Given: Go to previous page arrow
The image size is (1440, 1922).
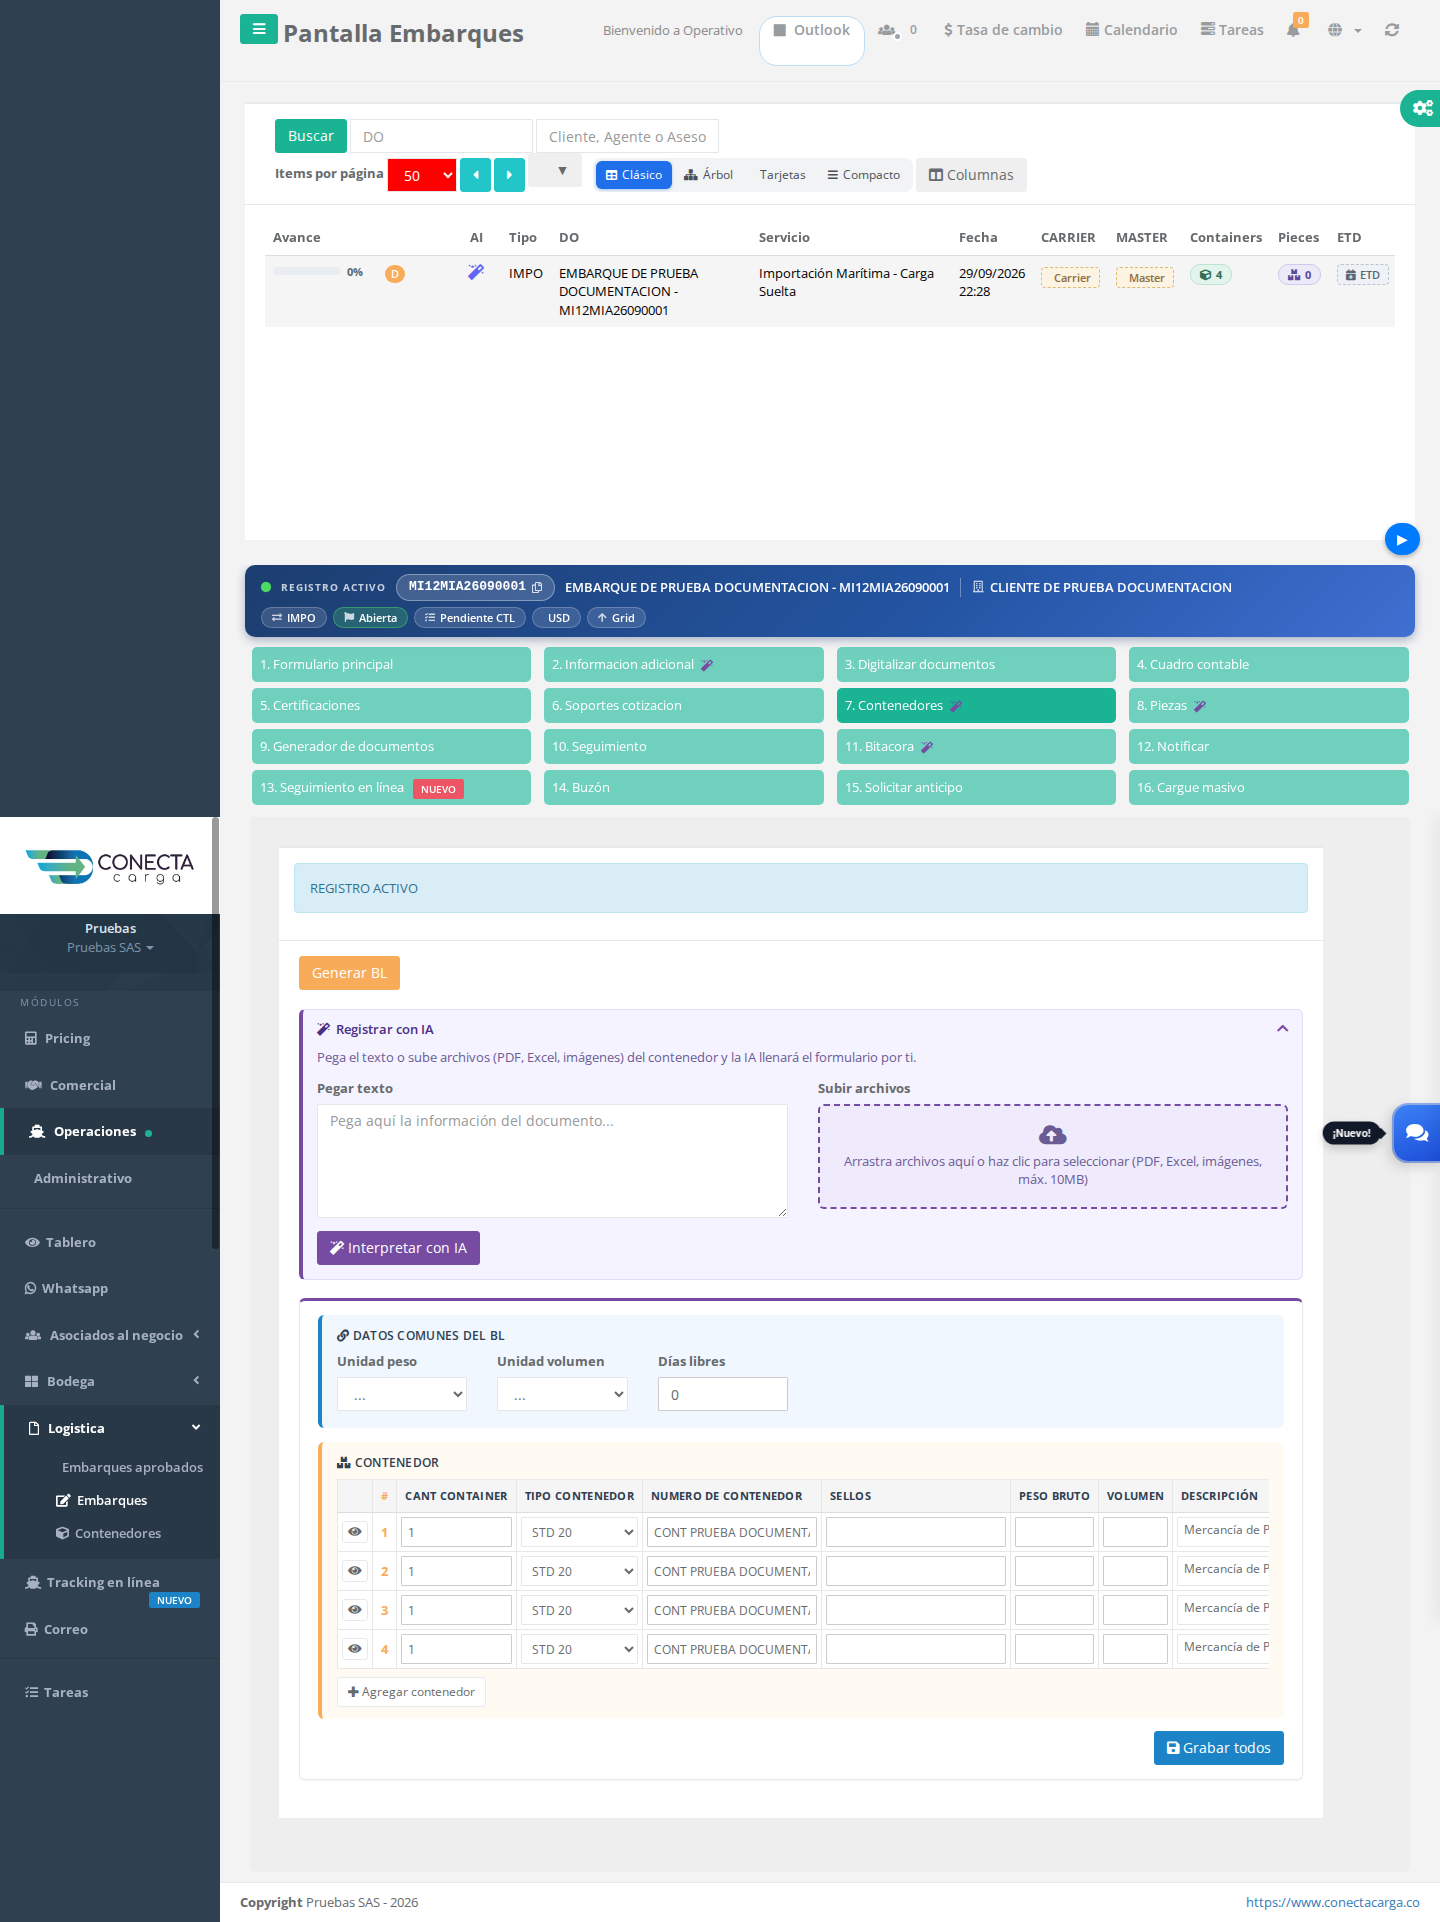Looking at the screenshot, I should pos(475,175).
